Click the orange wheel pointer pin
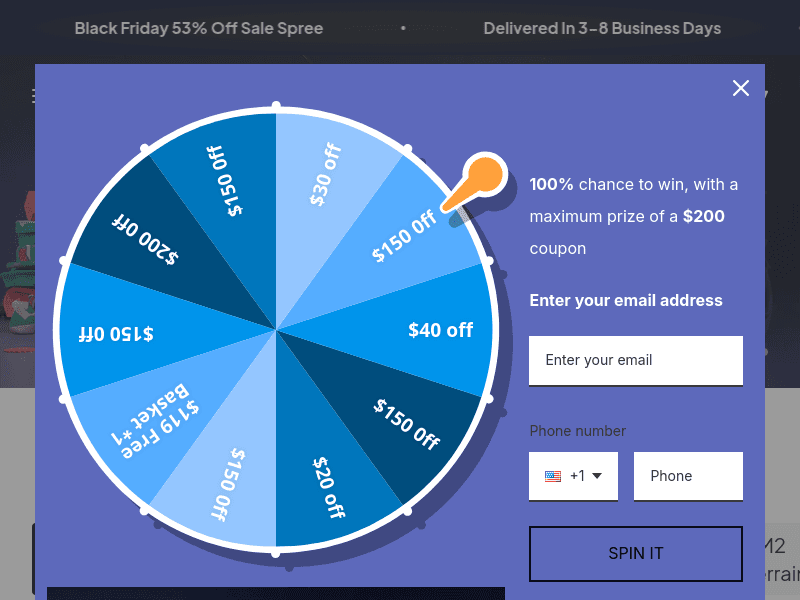Viewport: 800px width, 600px height. click(x=482, y=177)
